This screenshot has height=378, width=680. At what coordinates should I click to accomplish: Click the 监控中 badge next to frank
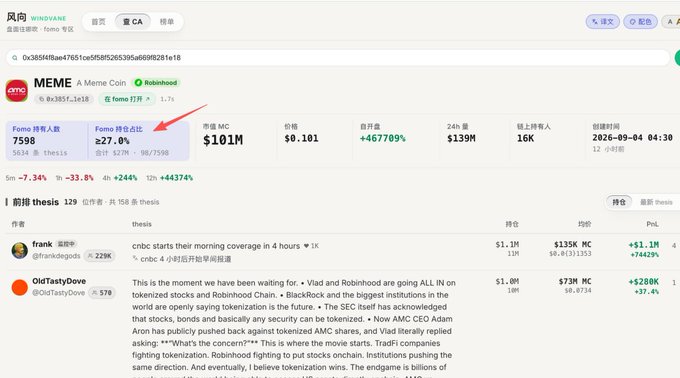pyautogui.click(x=66, y=244)
